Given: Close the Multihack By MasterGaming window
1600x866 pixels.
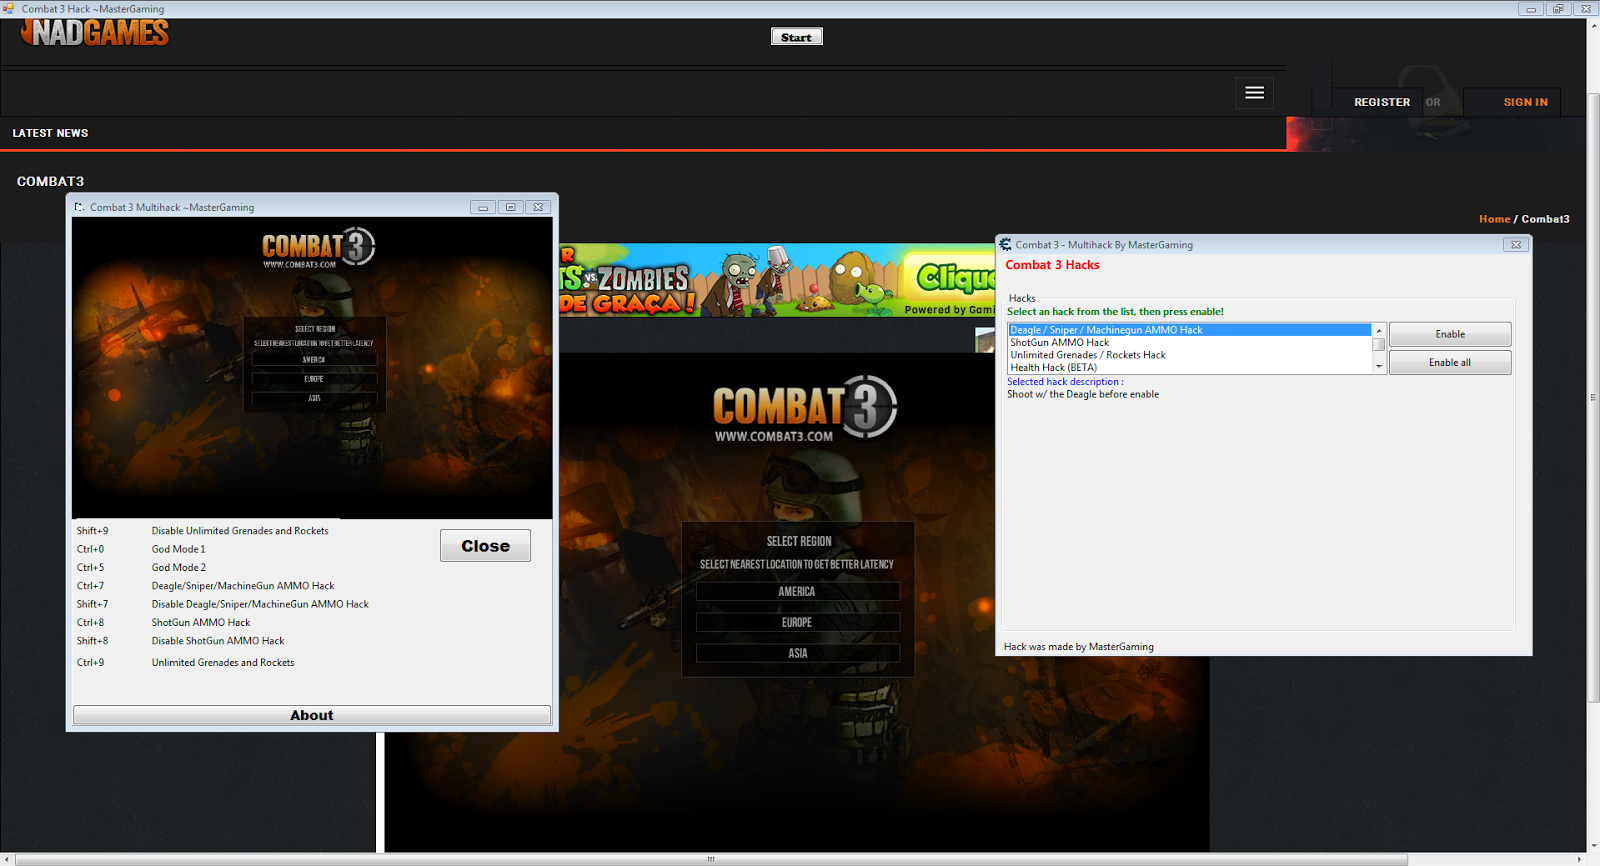Looking at the screenshot, I should [x=1516, y=244].
